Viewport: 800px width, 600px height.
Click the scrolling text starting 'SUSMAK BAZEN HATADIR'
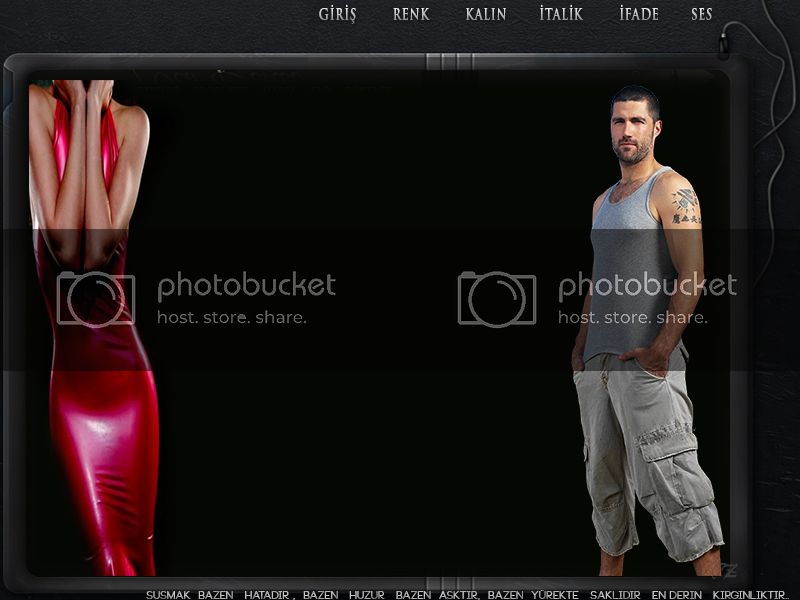(467, 594)
